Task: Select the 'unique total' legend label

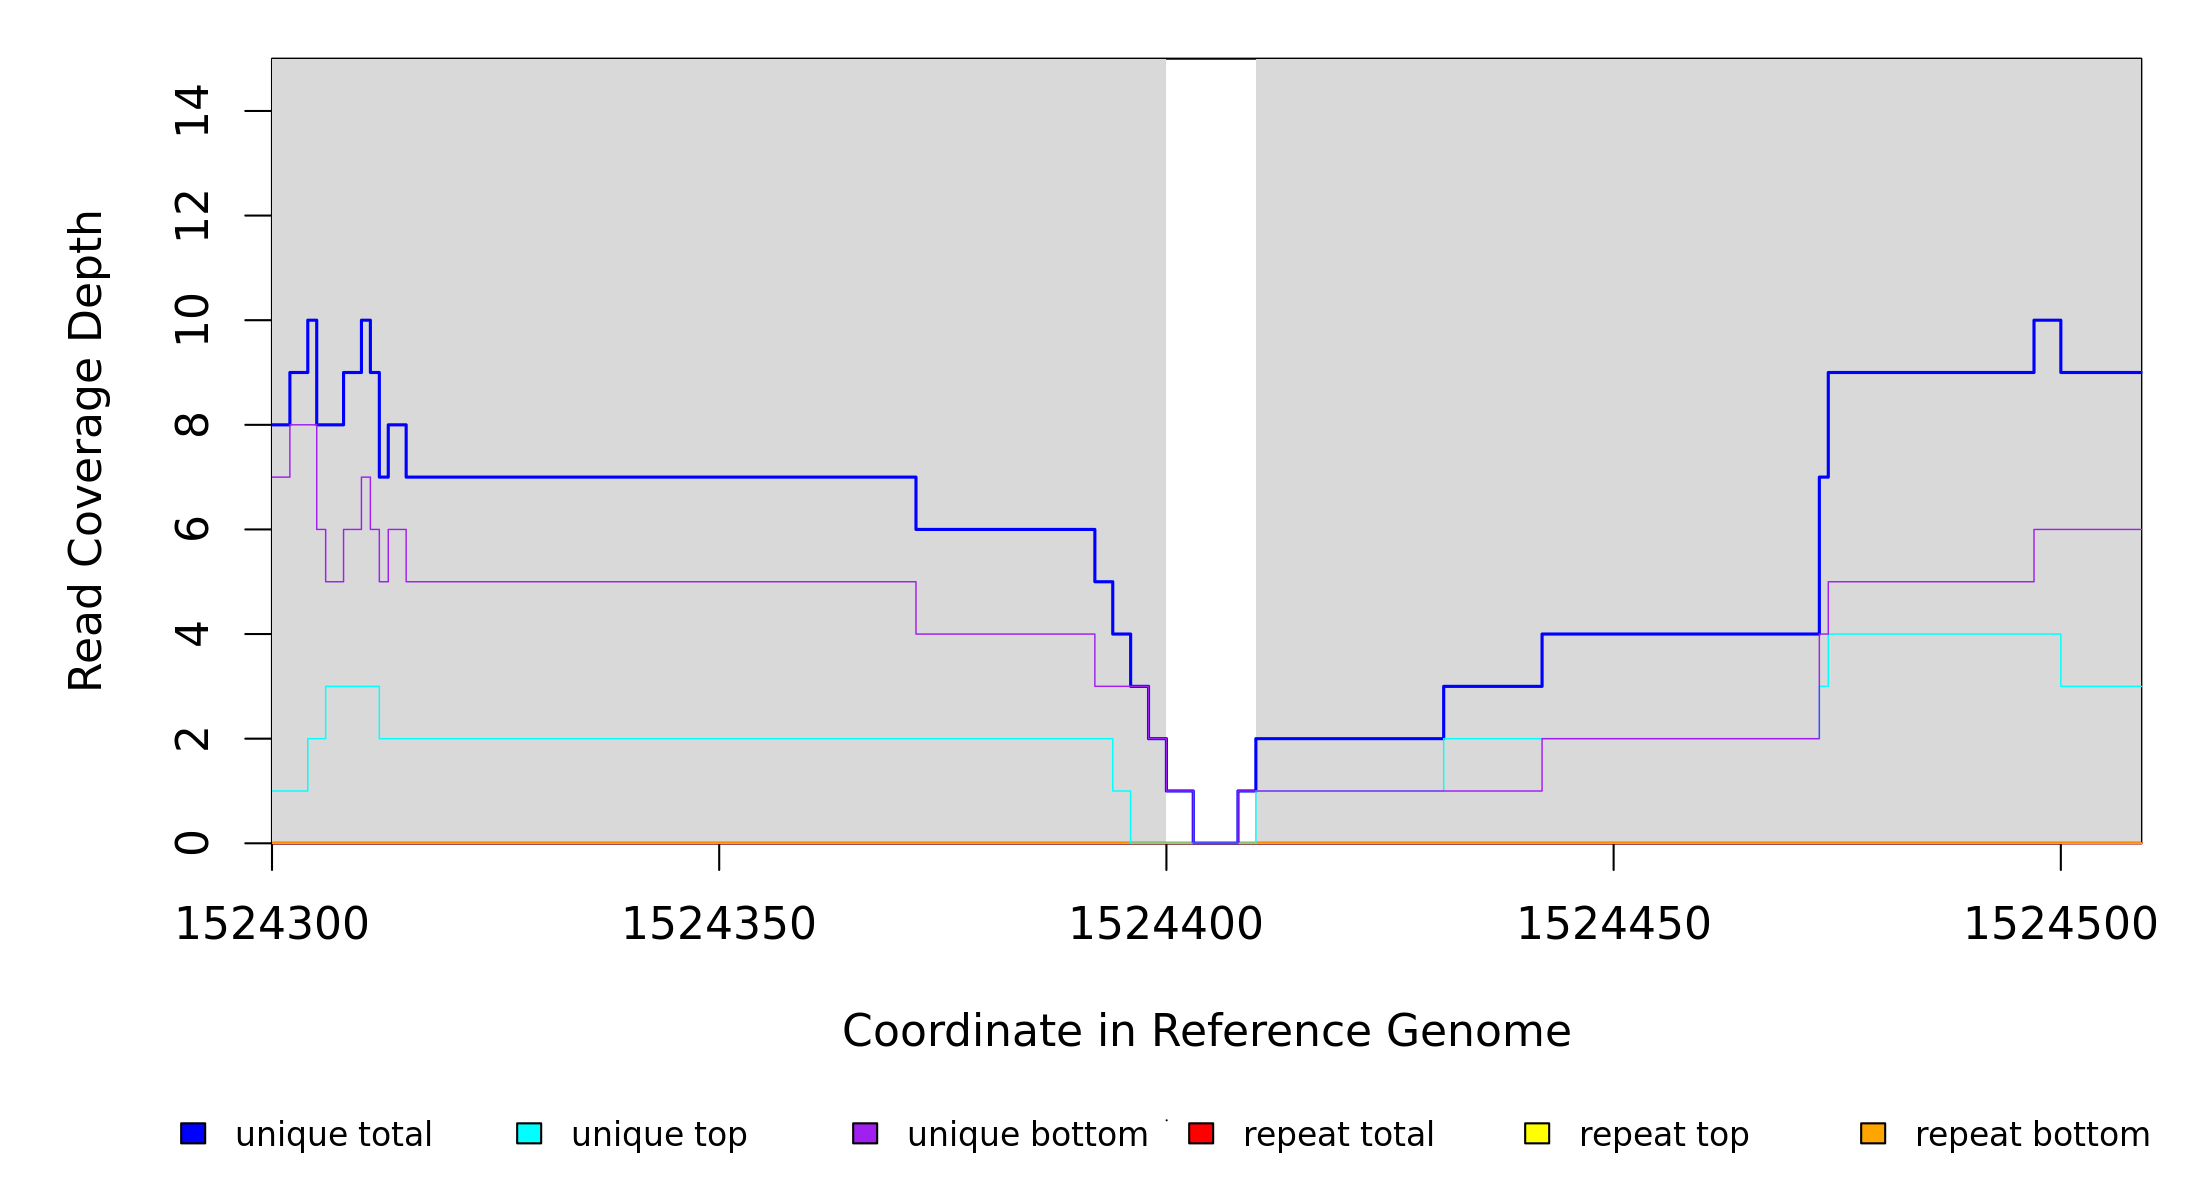Action: point(334,1135)
